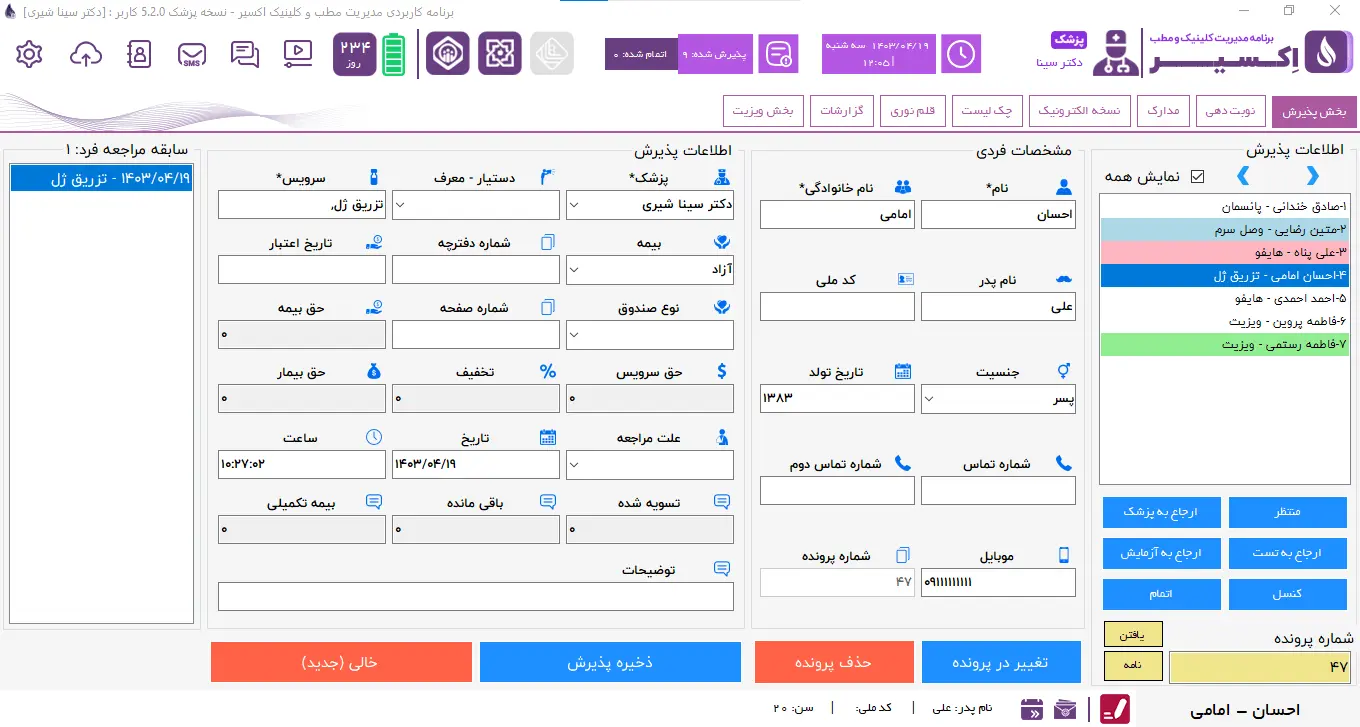1360x727 pixels.
Task: Toggle the 'نمایش همه' checkbox
Action: (1197, 177)
